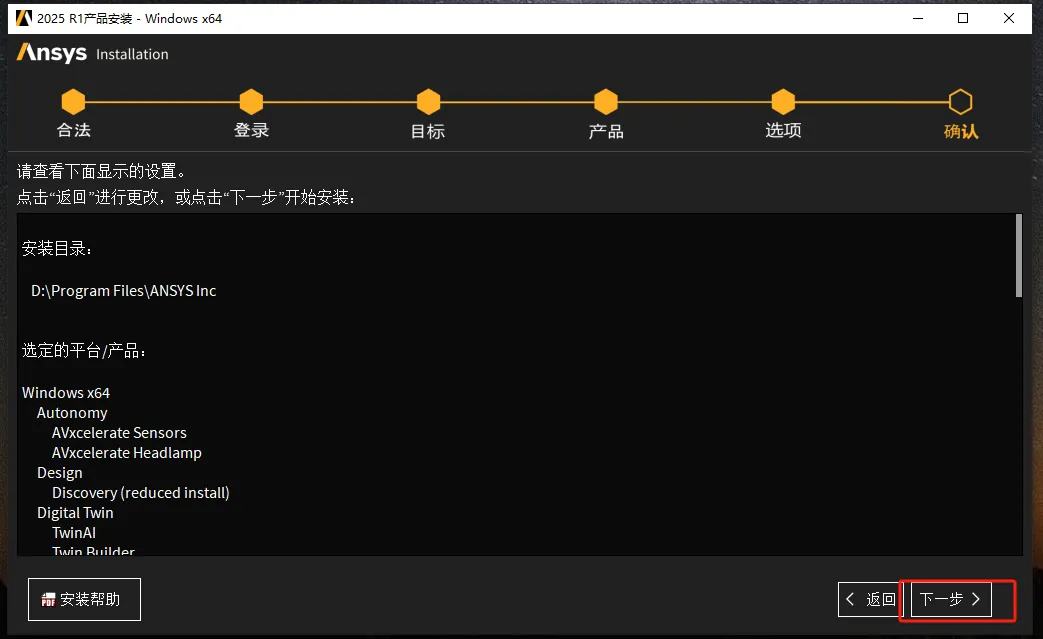Screen dimensions: 1043x639
Task: Click the 选项 step hexagon icon
Action: (x=784, y=102)
